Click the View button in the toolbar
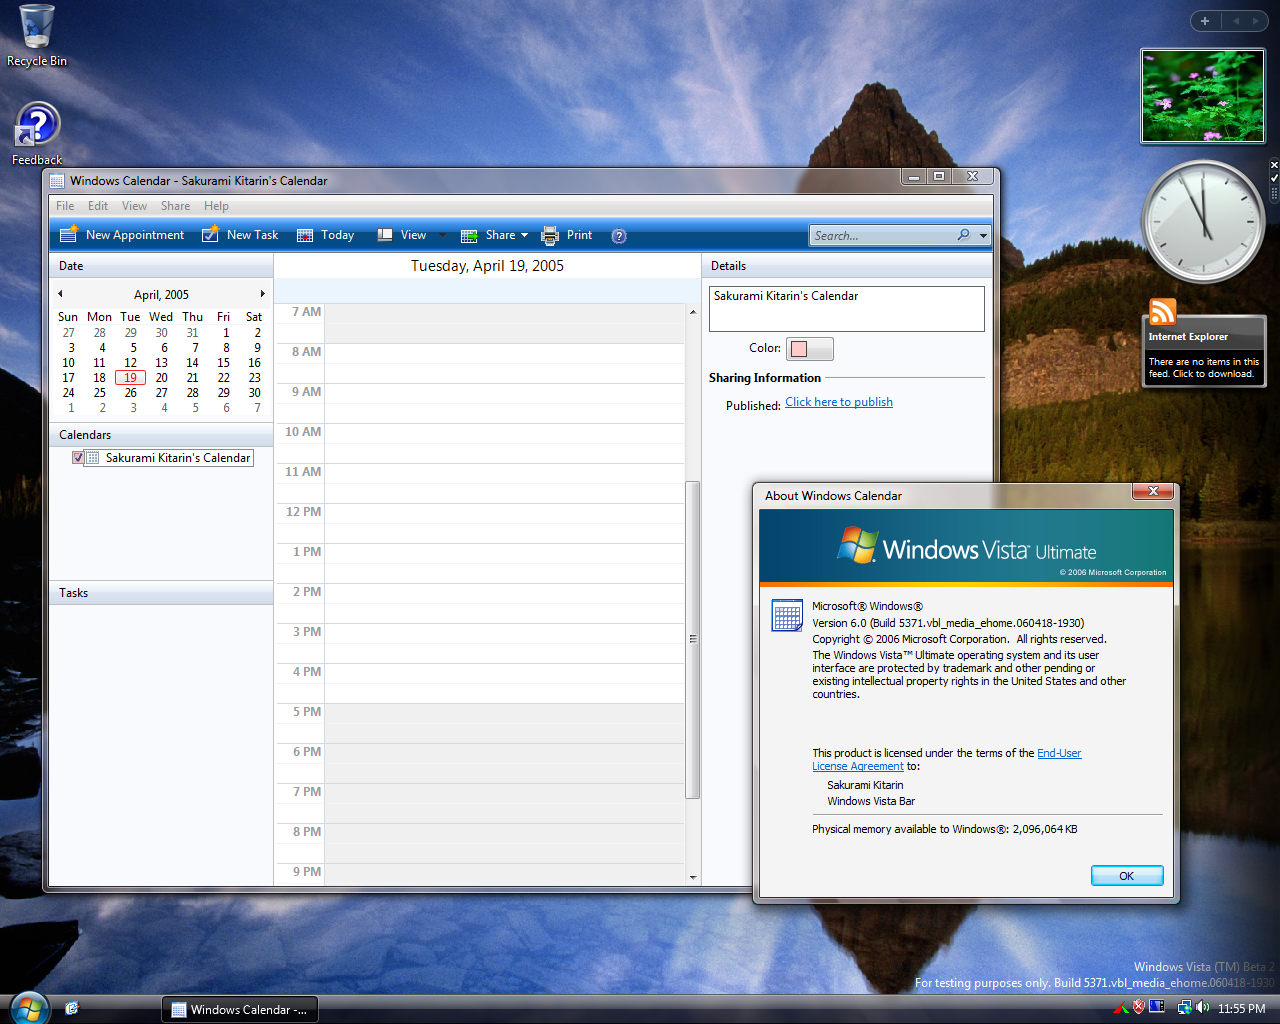 point(402,235)
